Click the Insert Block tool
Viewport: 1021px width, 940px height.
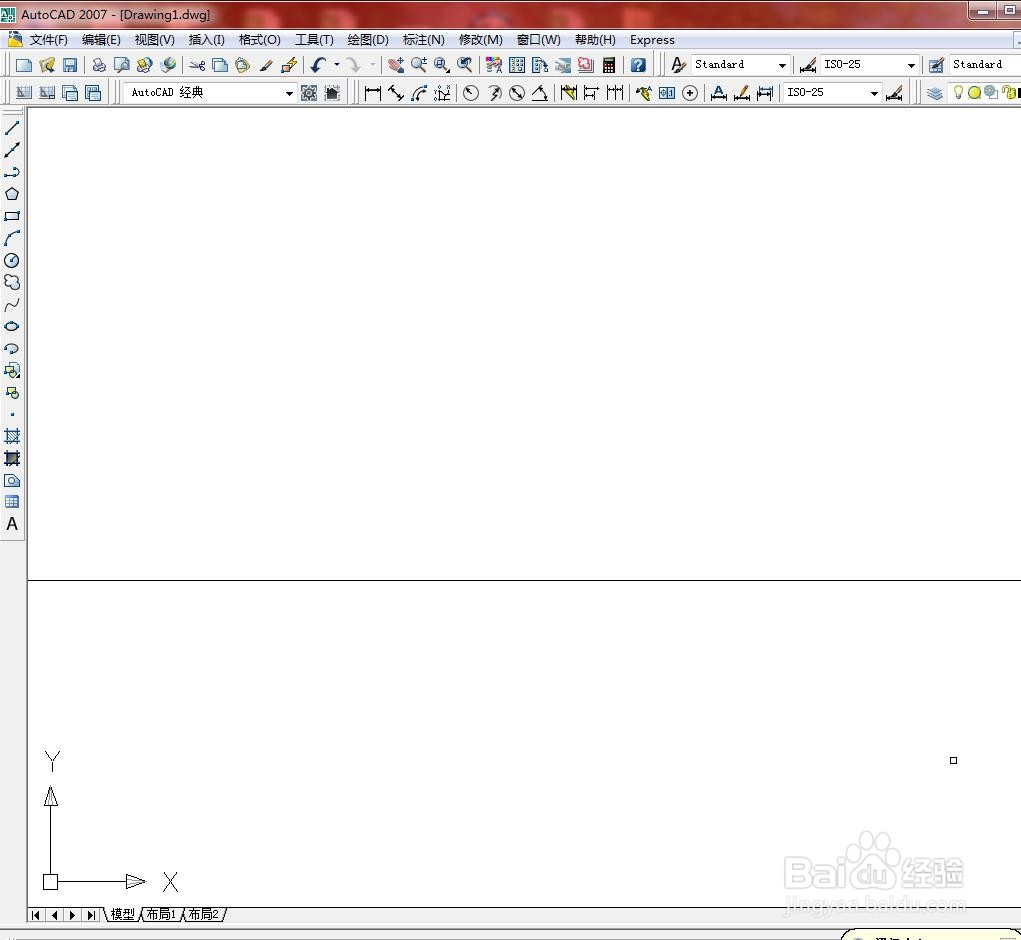point(12,370)
